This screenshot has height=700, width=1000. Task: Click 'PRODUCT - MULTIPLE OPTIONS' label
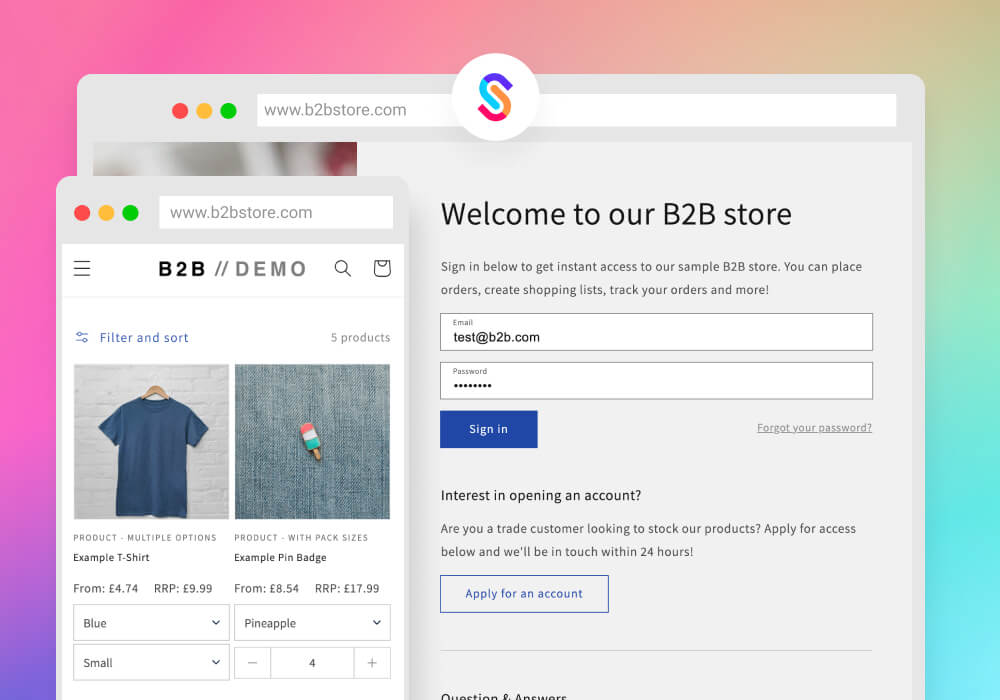[145, 537]
